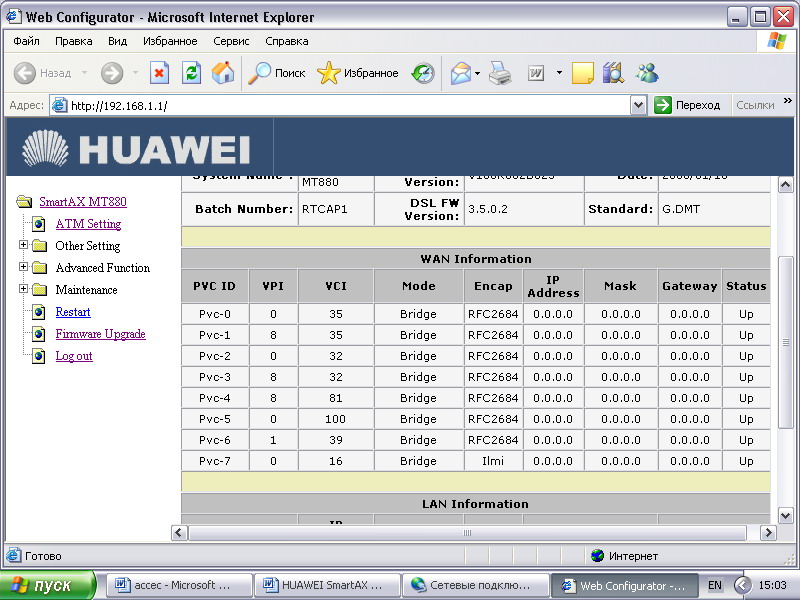800x600 pixels.
Task: Go back with the Назад arrow button
Action: click(42, 73)
